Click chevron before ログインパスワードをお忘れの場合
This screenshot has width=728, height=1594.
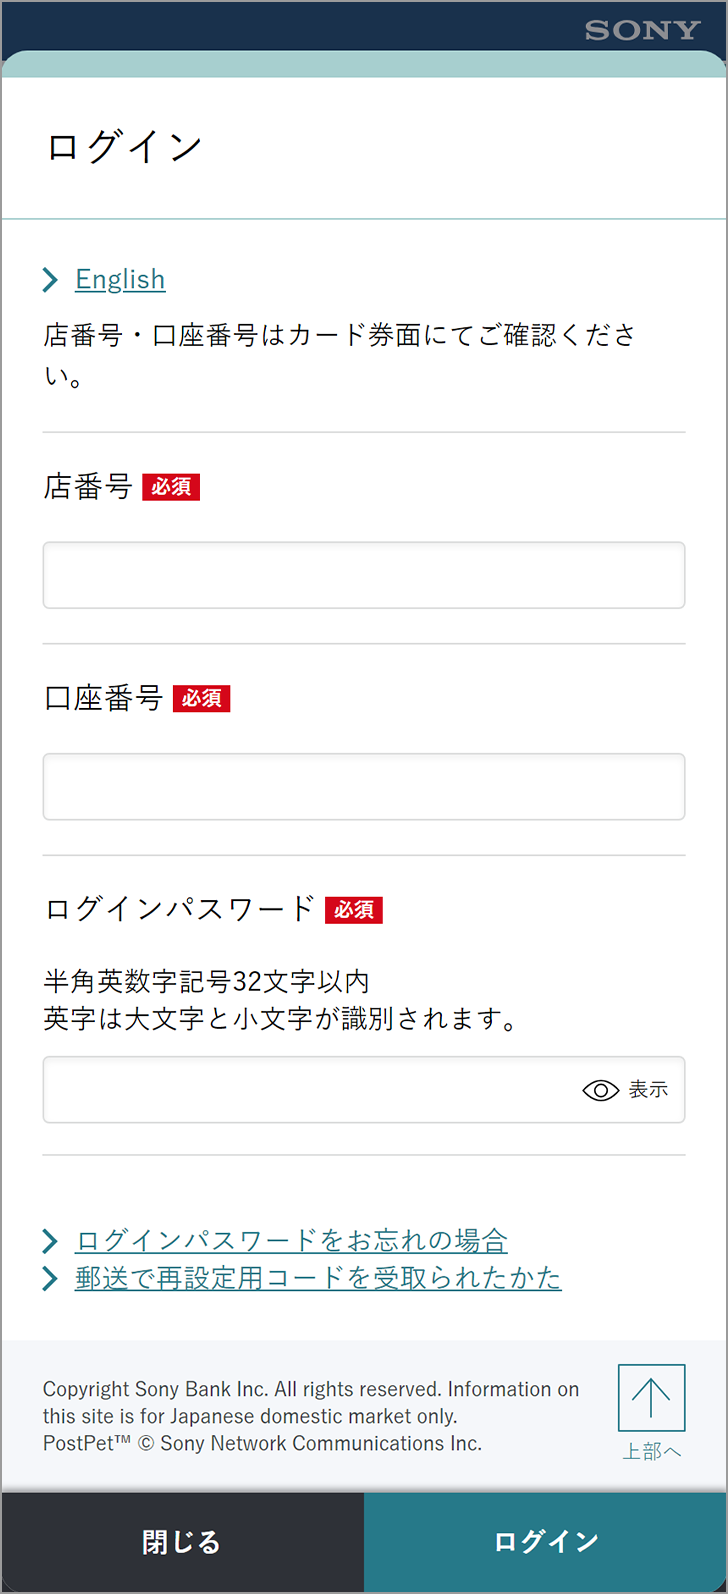[x=50, y=1241]
